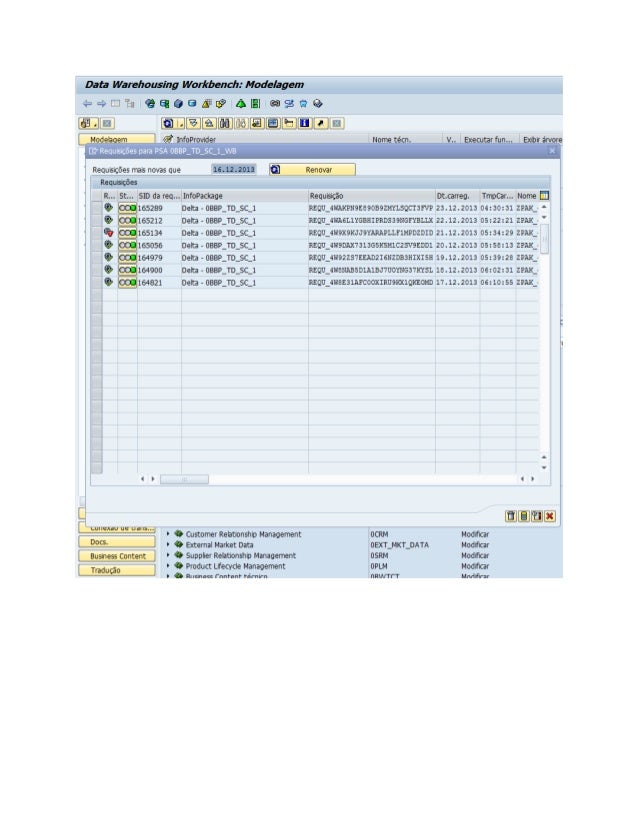This screenshot has width=638, height=826.
Task: Click the chain link icon in the top toolbar
Action: click(274, 104)
